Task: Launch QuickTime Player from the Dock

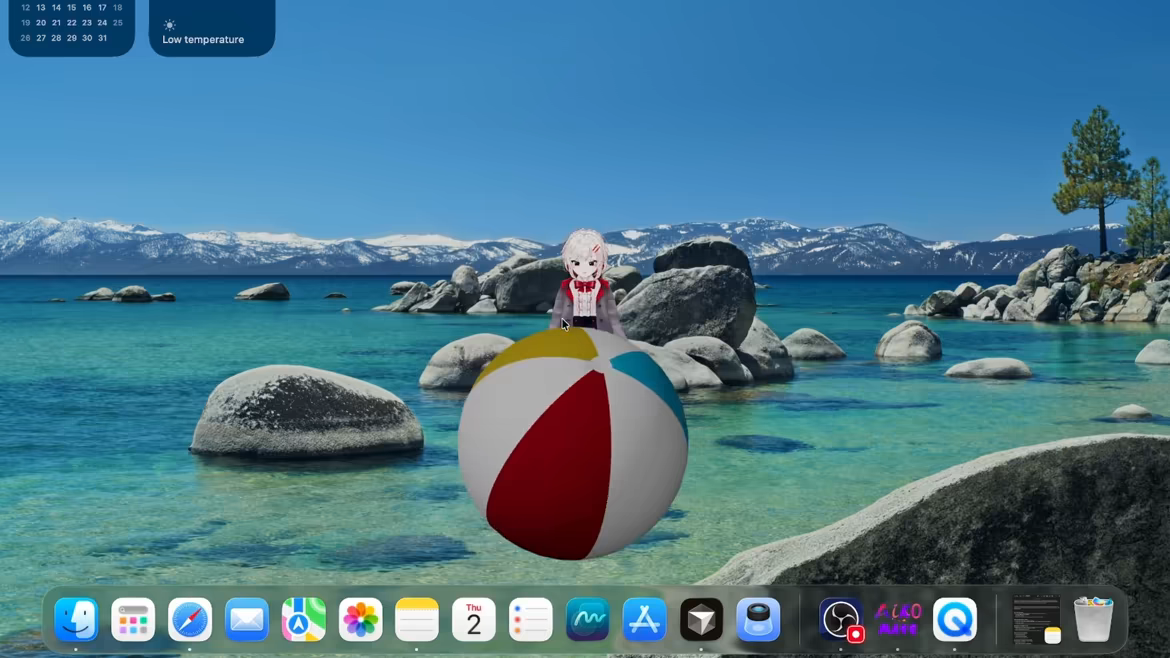Action: [x=954, y=619]
